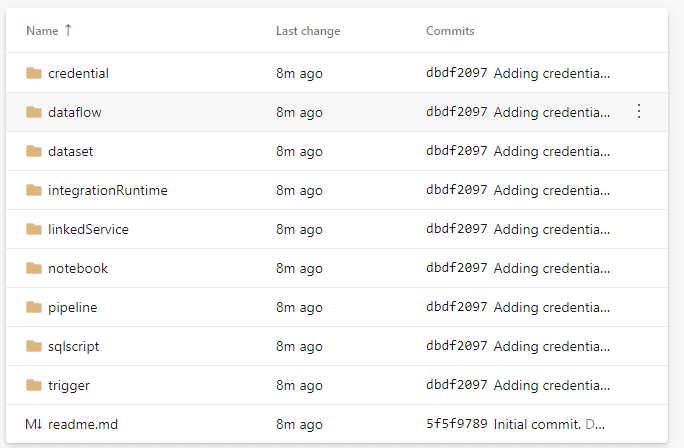Screen dimensions: 684x448
Task: Click the linkedService folder icon
Action: [x=34, y=229]
